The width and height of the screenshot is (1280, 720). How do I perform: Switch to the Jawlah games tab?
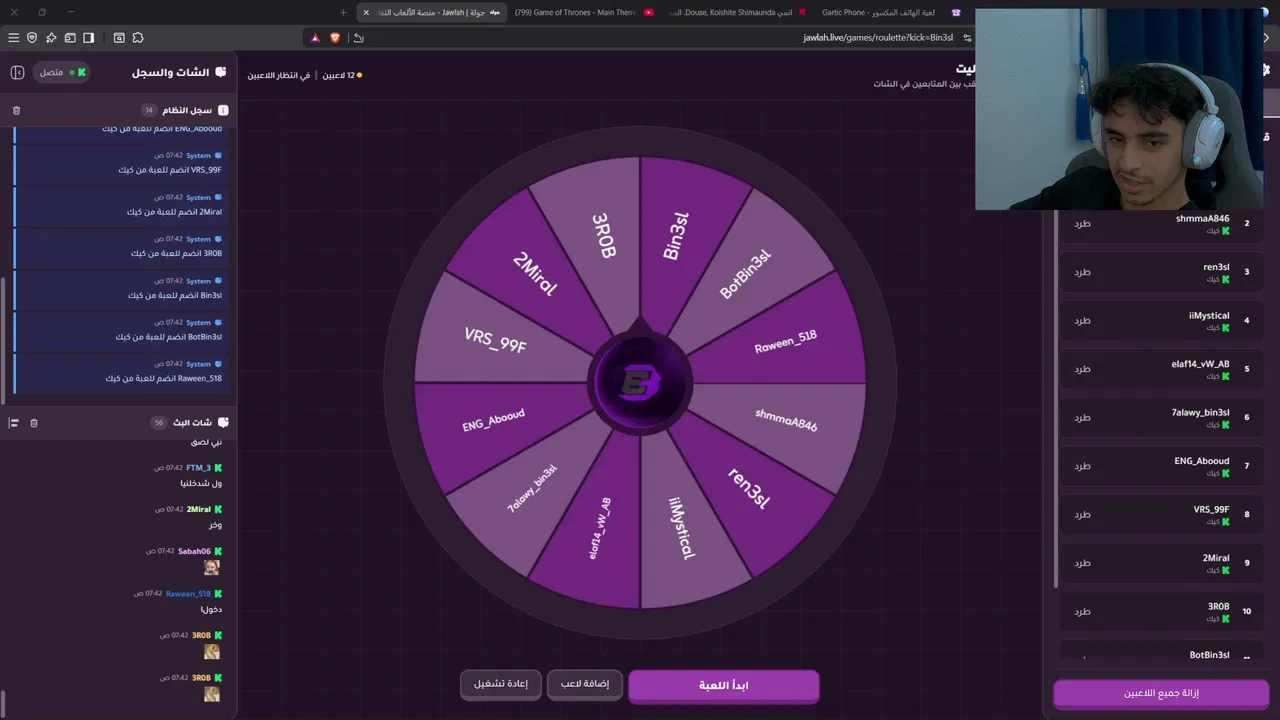point(432,13)
